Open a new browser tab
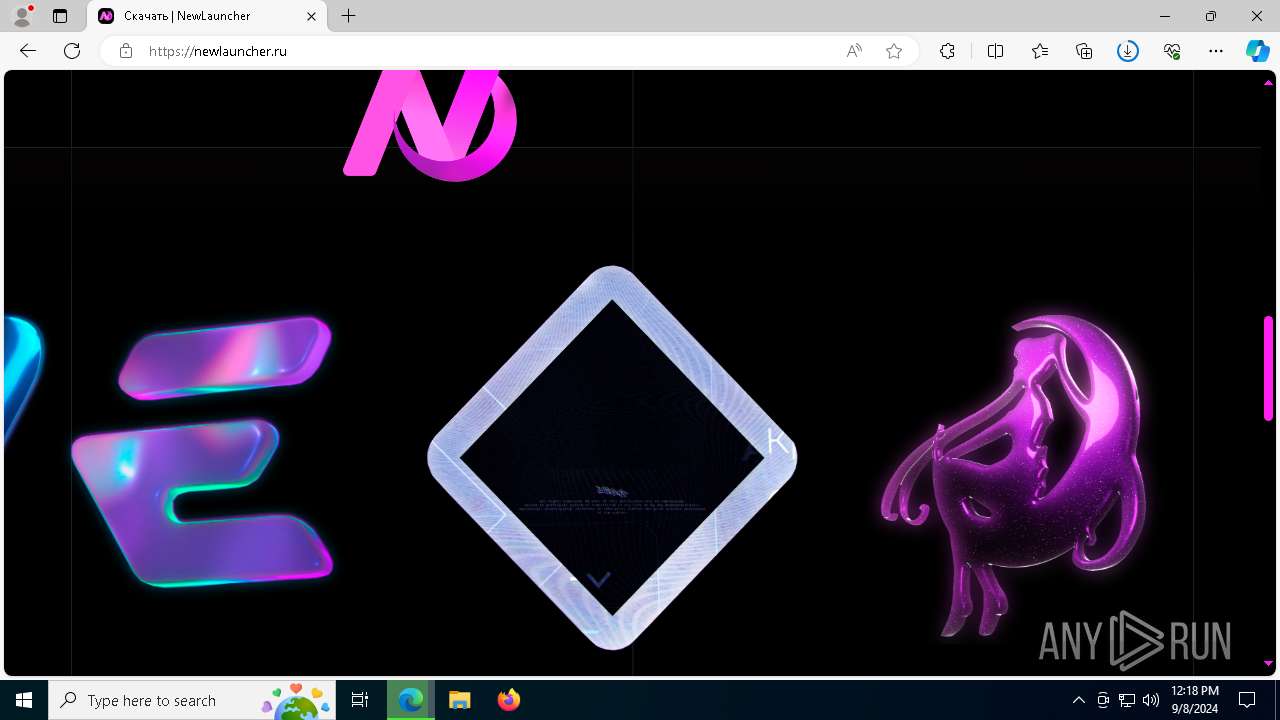The image size is (1280, 720). (x=348, y=16)
